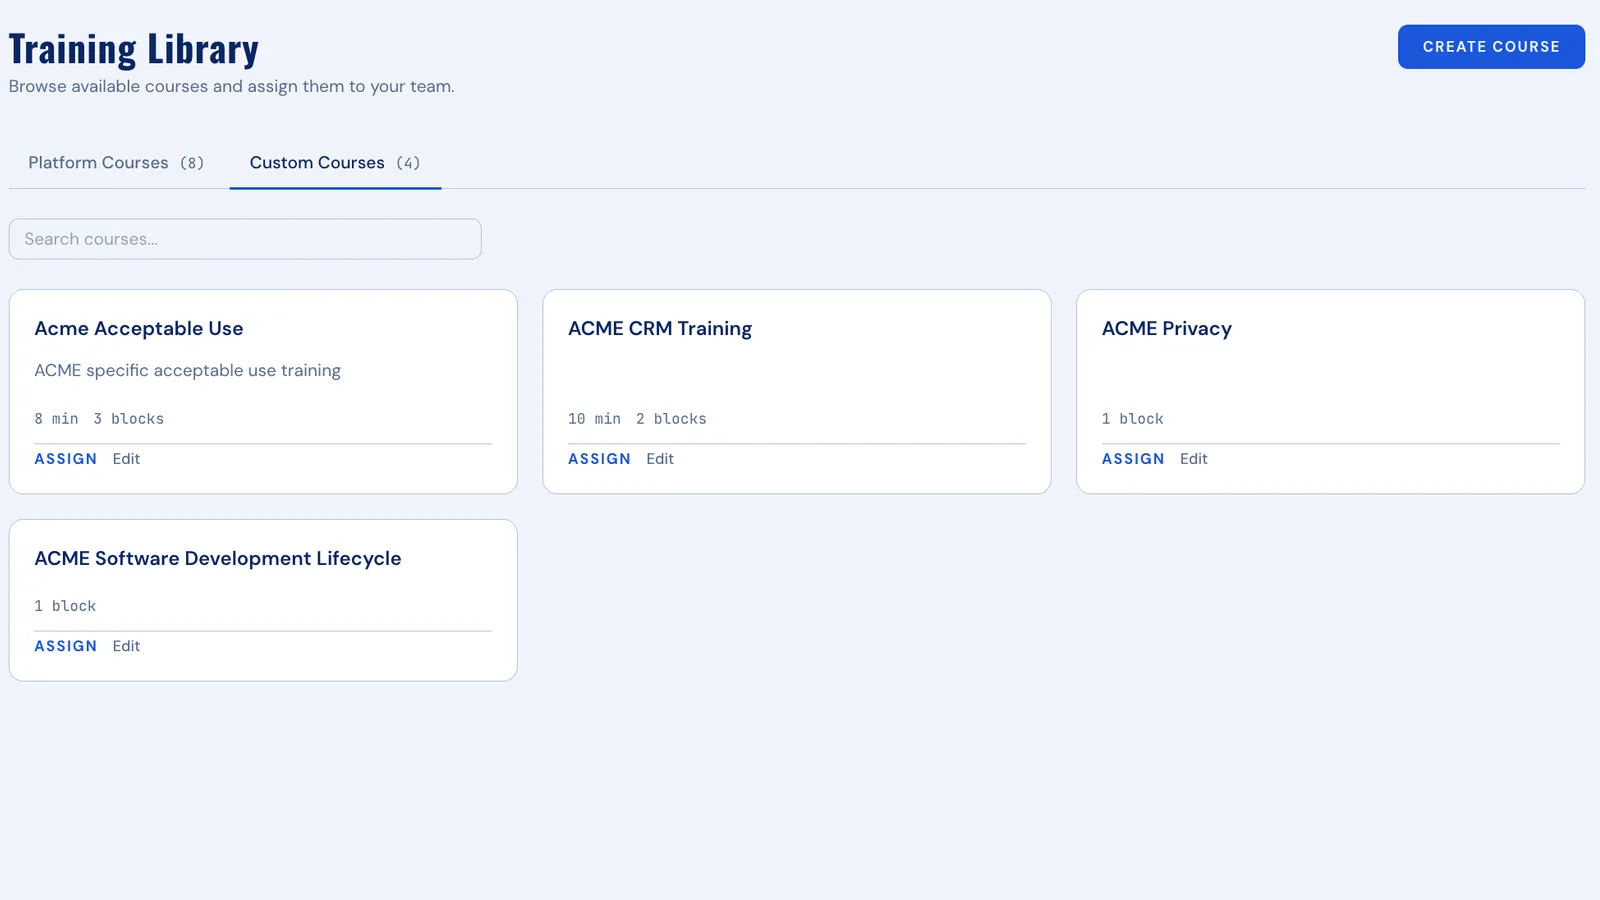The image size is (1600, 900).
Task: Assign the Acme Acceptable Use course
Action: (66, 459)
